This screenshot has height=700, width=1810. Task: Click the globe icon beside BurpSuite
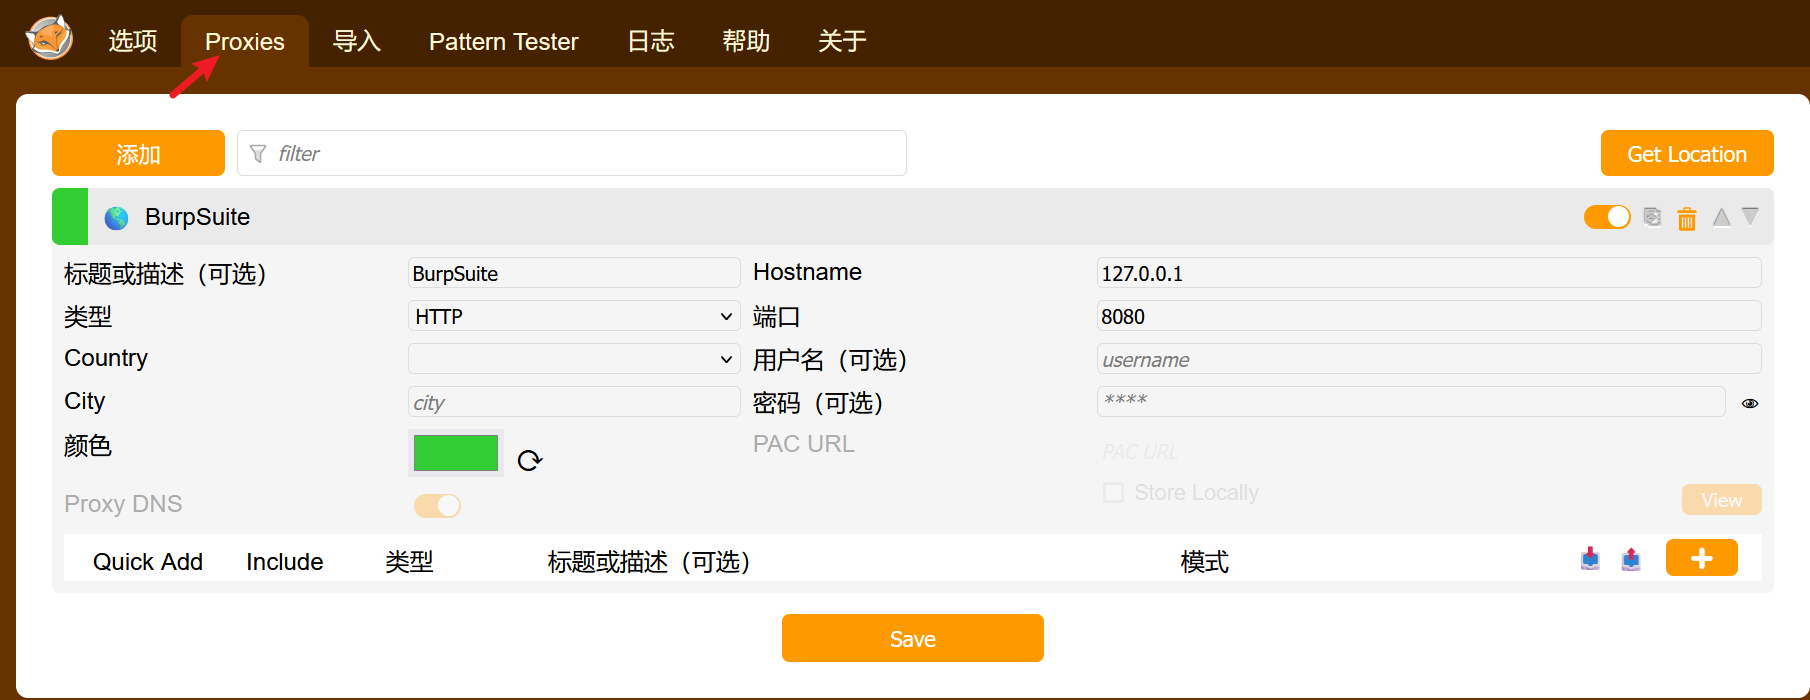tap(116, 218)
